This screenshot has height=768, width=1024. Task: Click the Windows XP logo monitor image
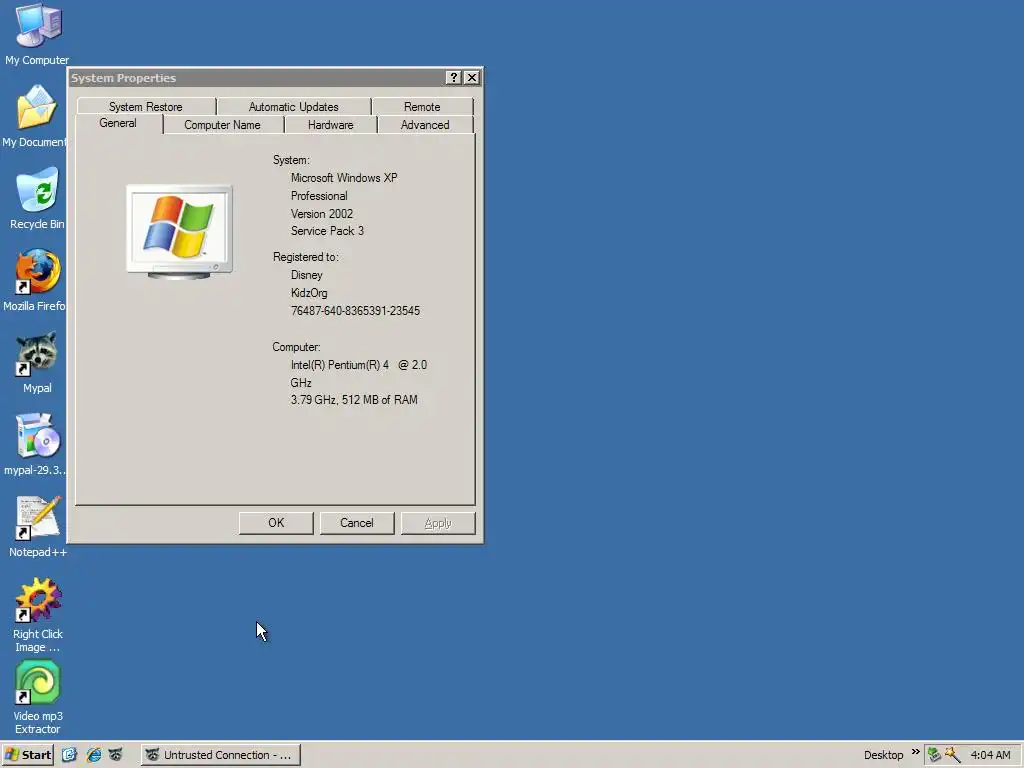[x=180, y=232]
